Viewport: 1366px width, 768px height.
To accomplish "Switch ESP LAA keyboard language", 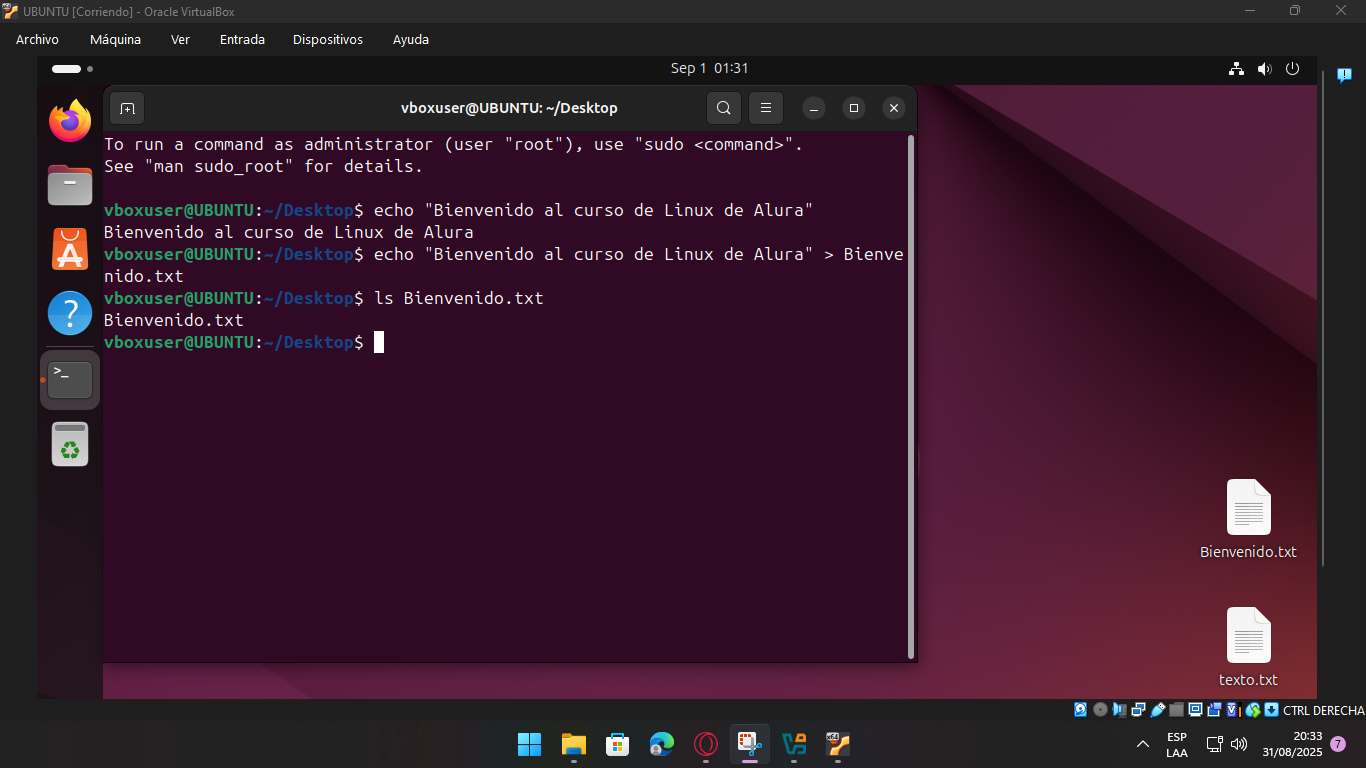I will [1177, 744].
